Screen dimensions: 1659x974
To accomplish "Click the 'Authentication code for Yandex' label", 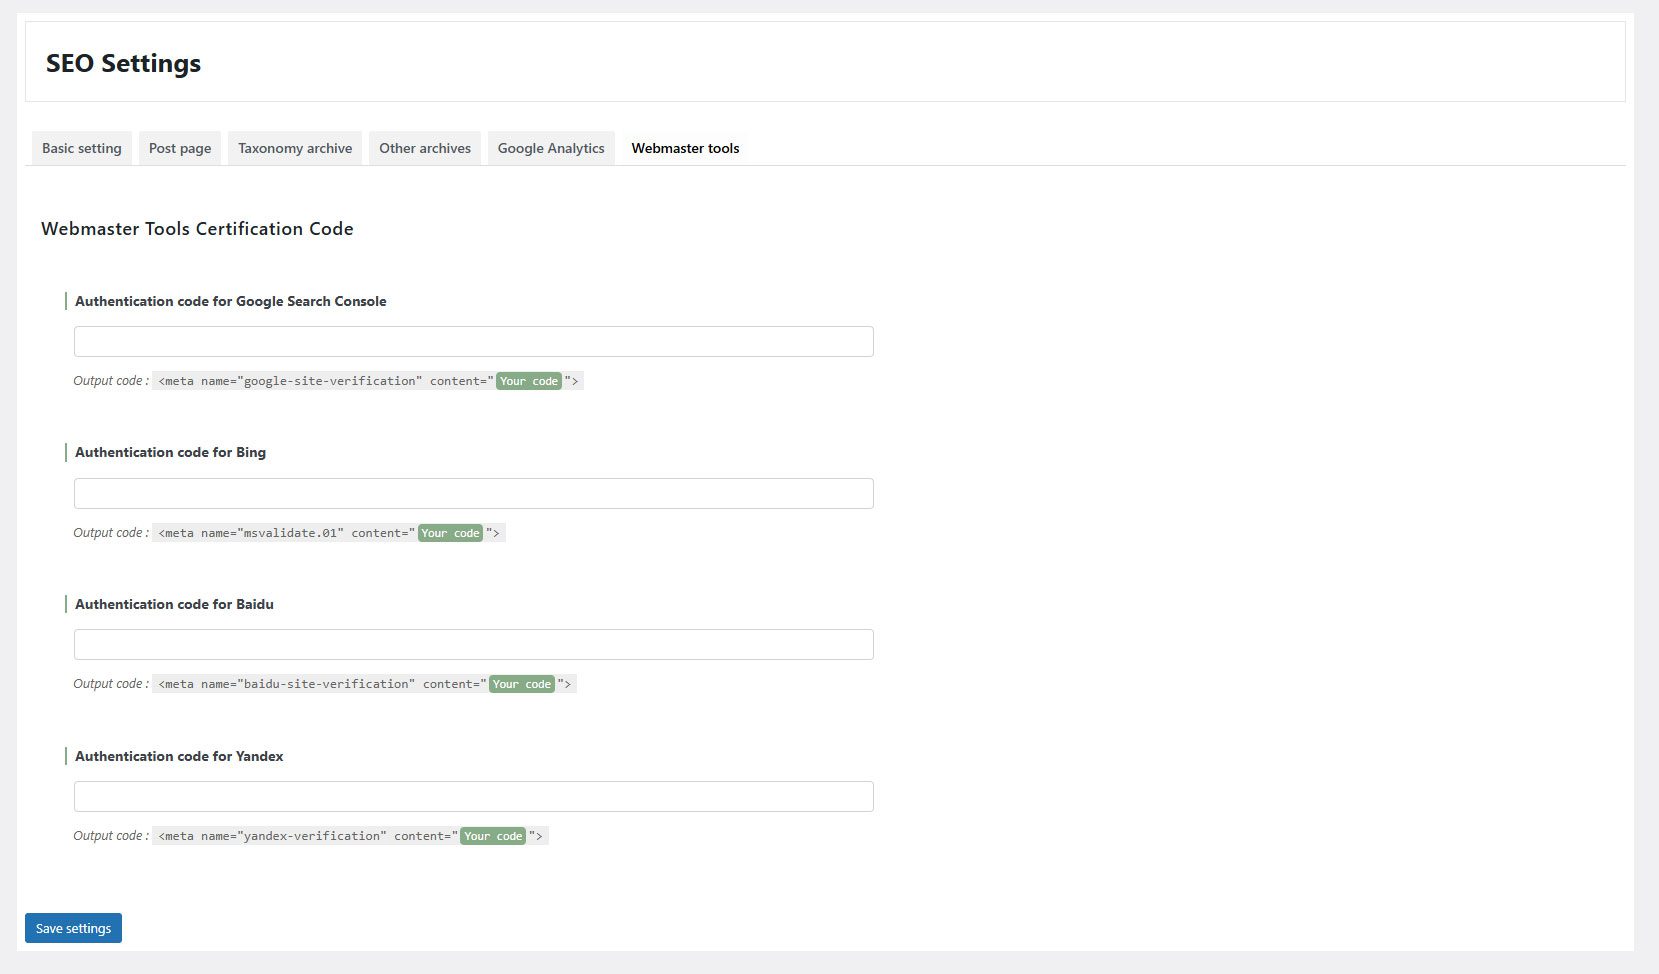I will pyautogui.click(x=179, y=756).
